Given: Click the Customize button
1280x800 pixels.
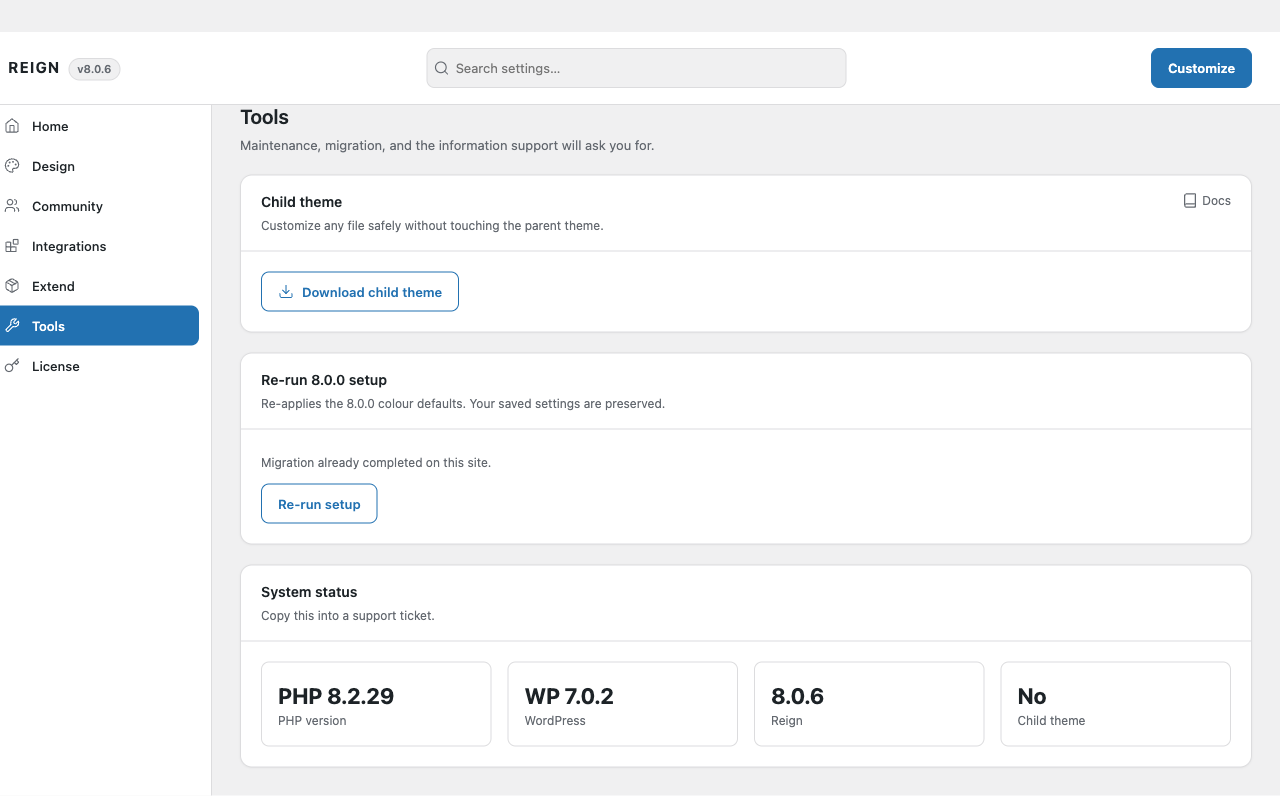Looking at the screenshot, I should [1201, 68].
